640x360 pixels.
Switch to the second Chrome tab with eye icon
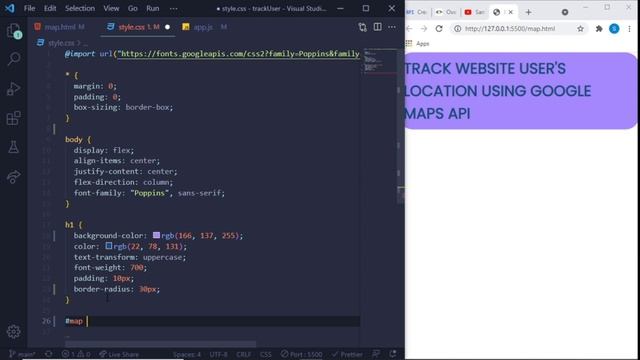click(x=445, y=12)
